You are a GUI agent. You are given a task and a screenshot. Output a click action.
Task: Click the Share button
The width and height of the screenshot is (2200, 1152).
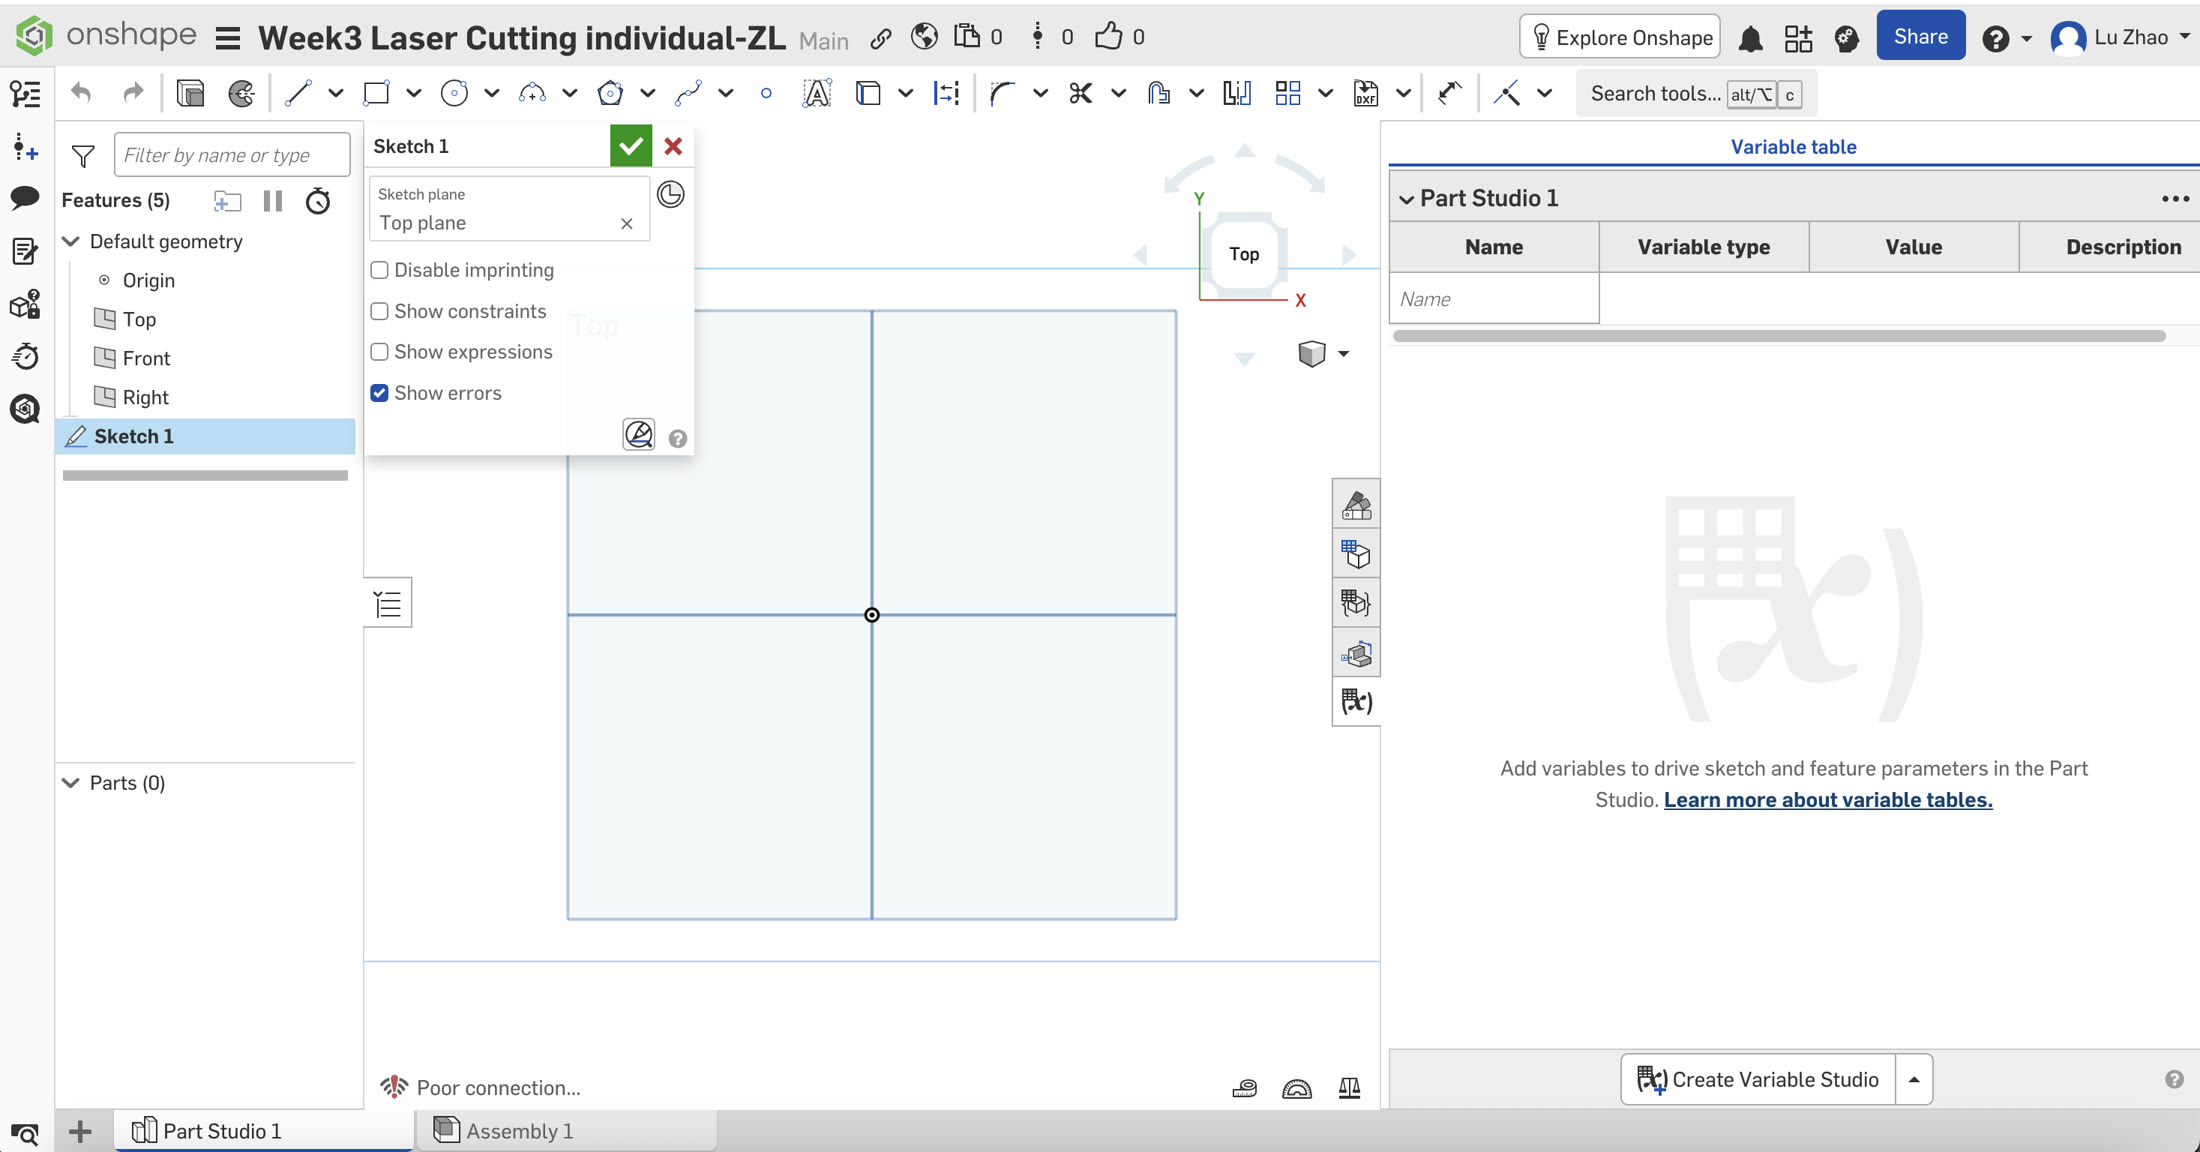(1920, 37)
